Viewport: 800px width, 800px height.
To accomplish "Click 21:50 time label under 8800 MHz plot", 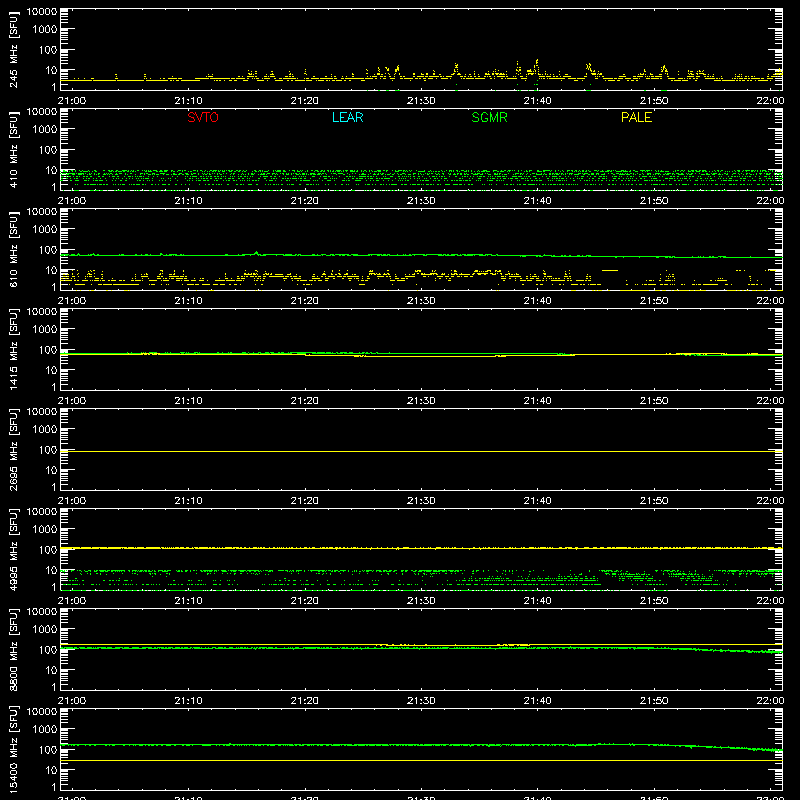I will click(x=654, y=701).
